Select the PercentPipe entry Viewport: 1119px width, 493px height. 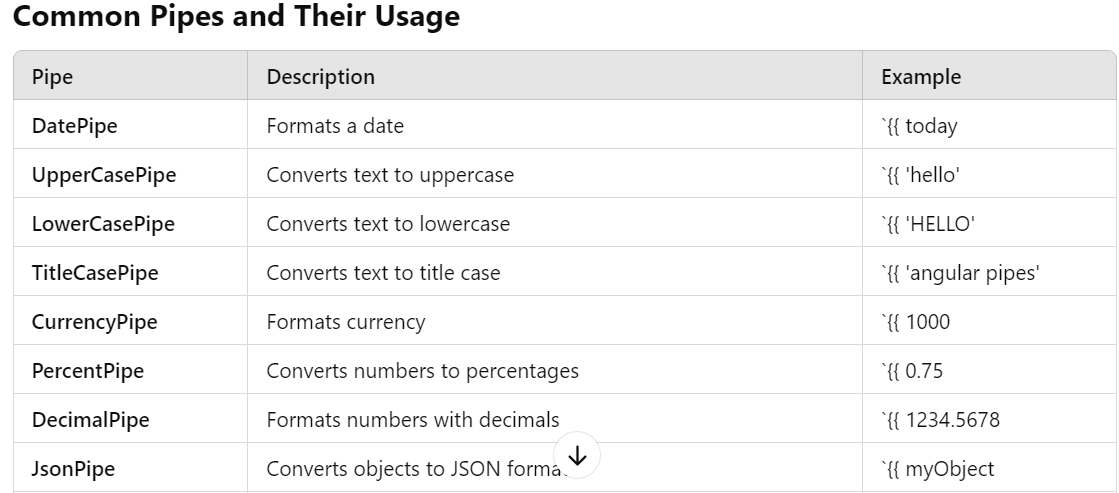(x=88, y=371)
